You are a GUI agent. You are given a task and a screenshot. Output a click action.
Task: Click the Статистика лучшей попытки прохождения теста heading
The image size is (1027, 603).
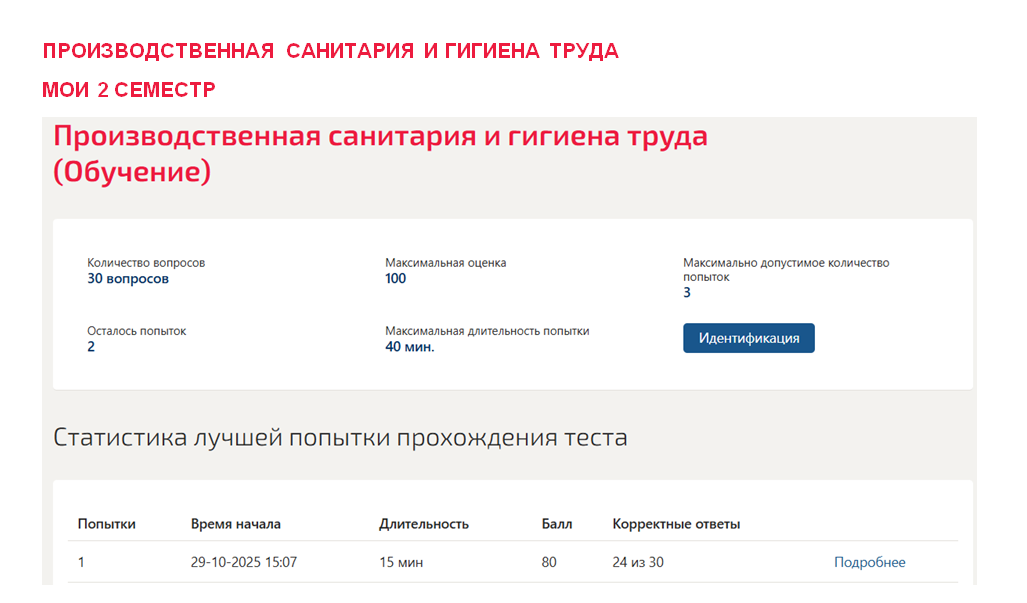340,437
